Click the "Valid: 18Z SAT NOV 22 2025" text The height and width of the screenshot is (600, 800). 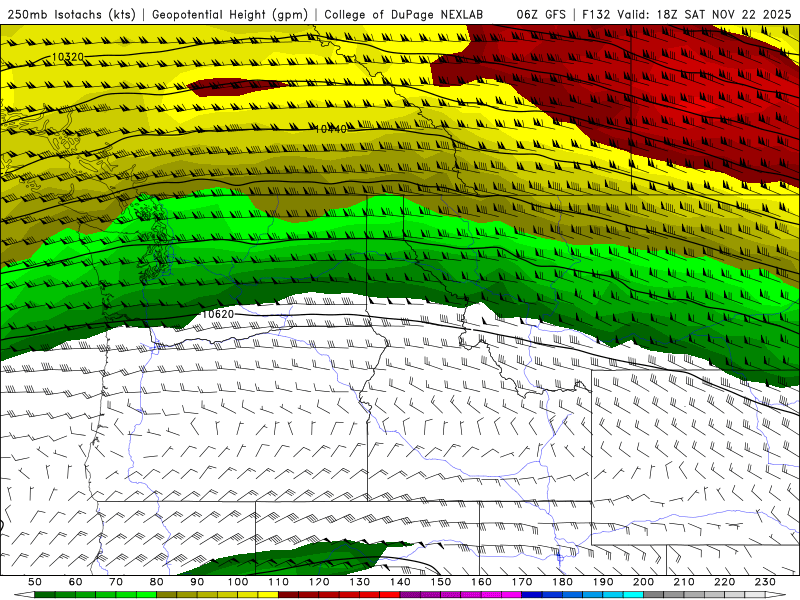(x=704, y=15)
